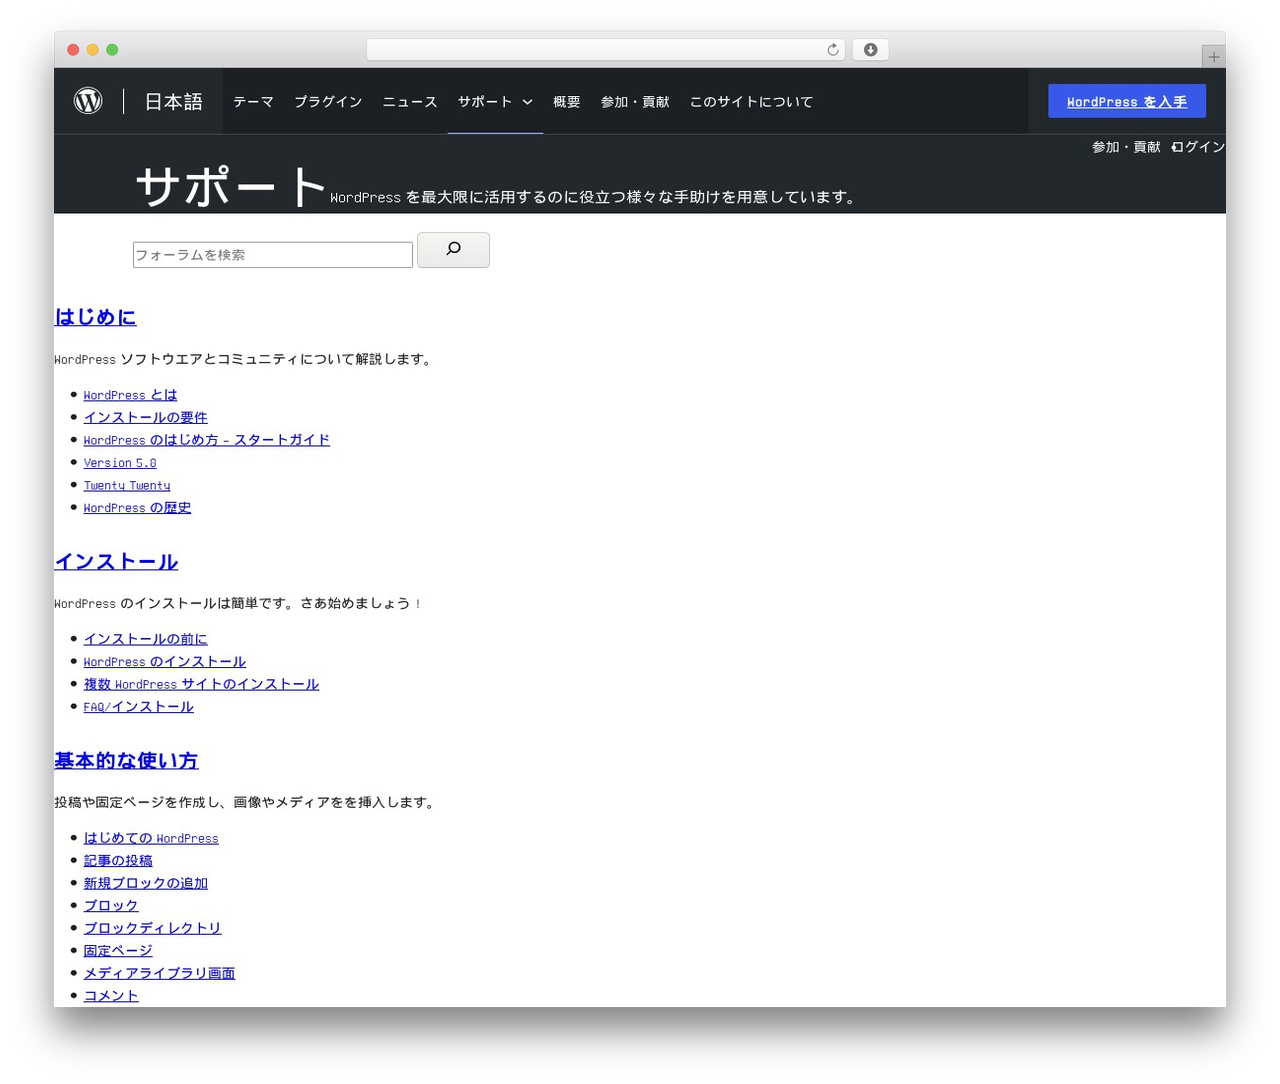The width and height of the screenshot is (1280, 1084).
Task: Open the 概要 menu item
Action: [x=567, y=102]
